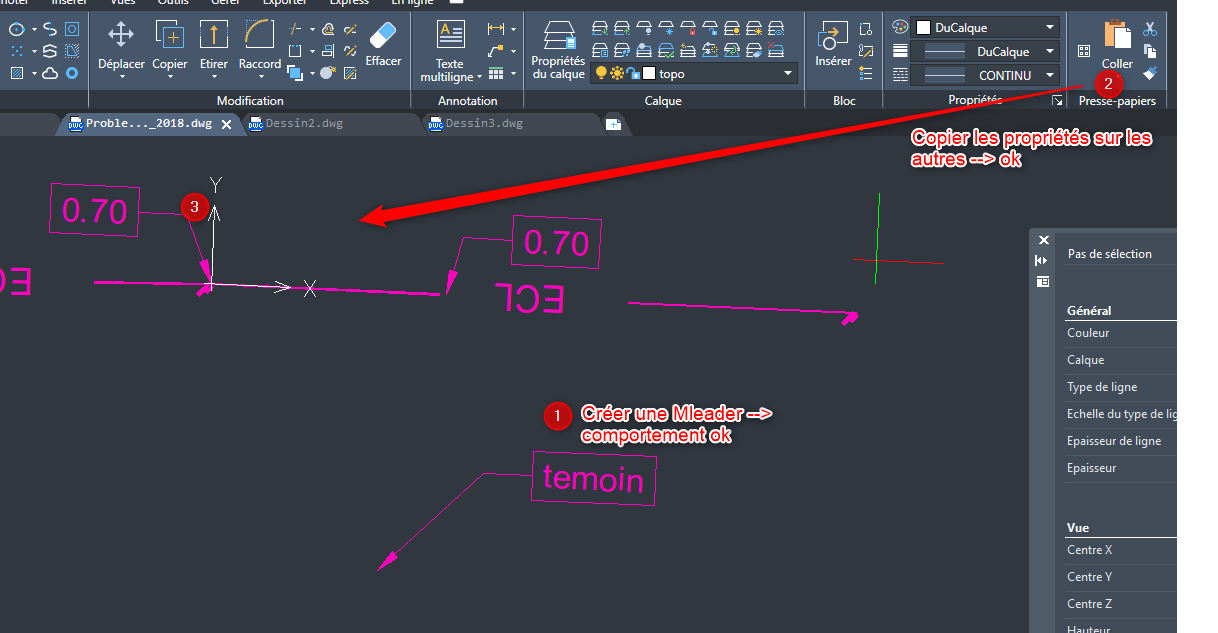The image size is (1218, 633).
Task: Activate the Etirer (stretch) tool
Action: point(214,45)
